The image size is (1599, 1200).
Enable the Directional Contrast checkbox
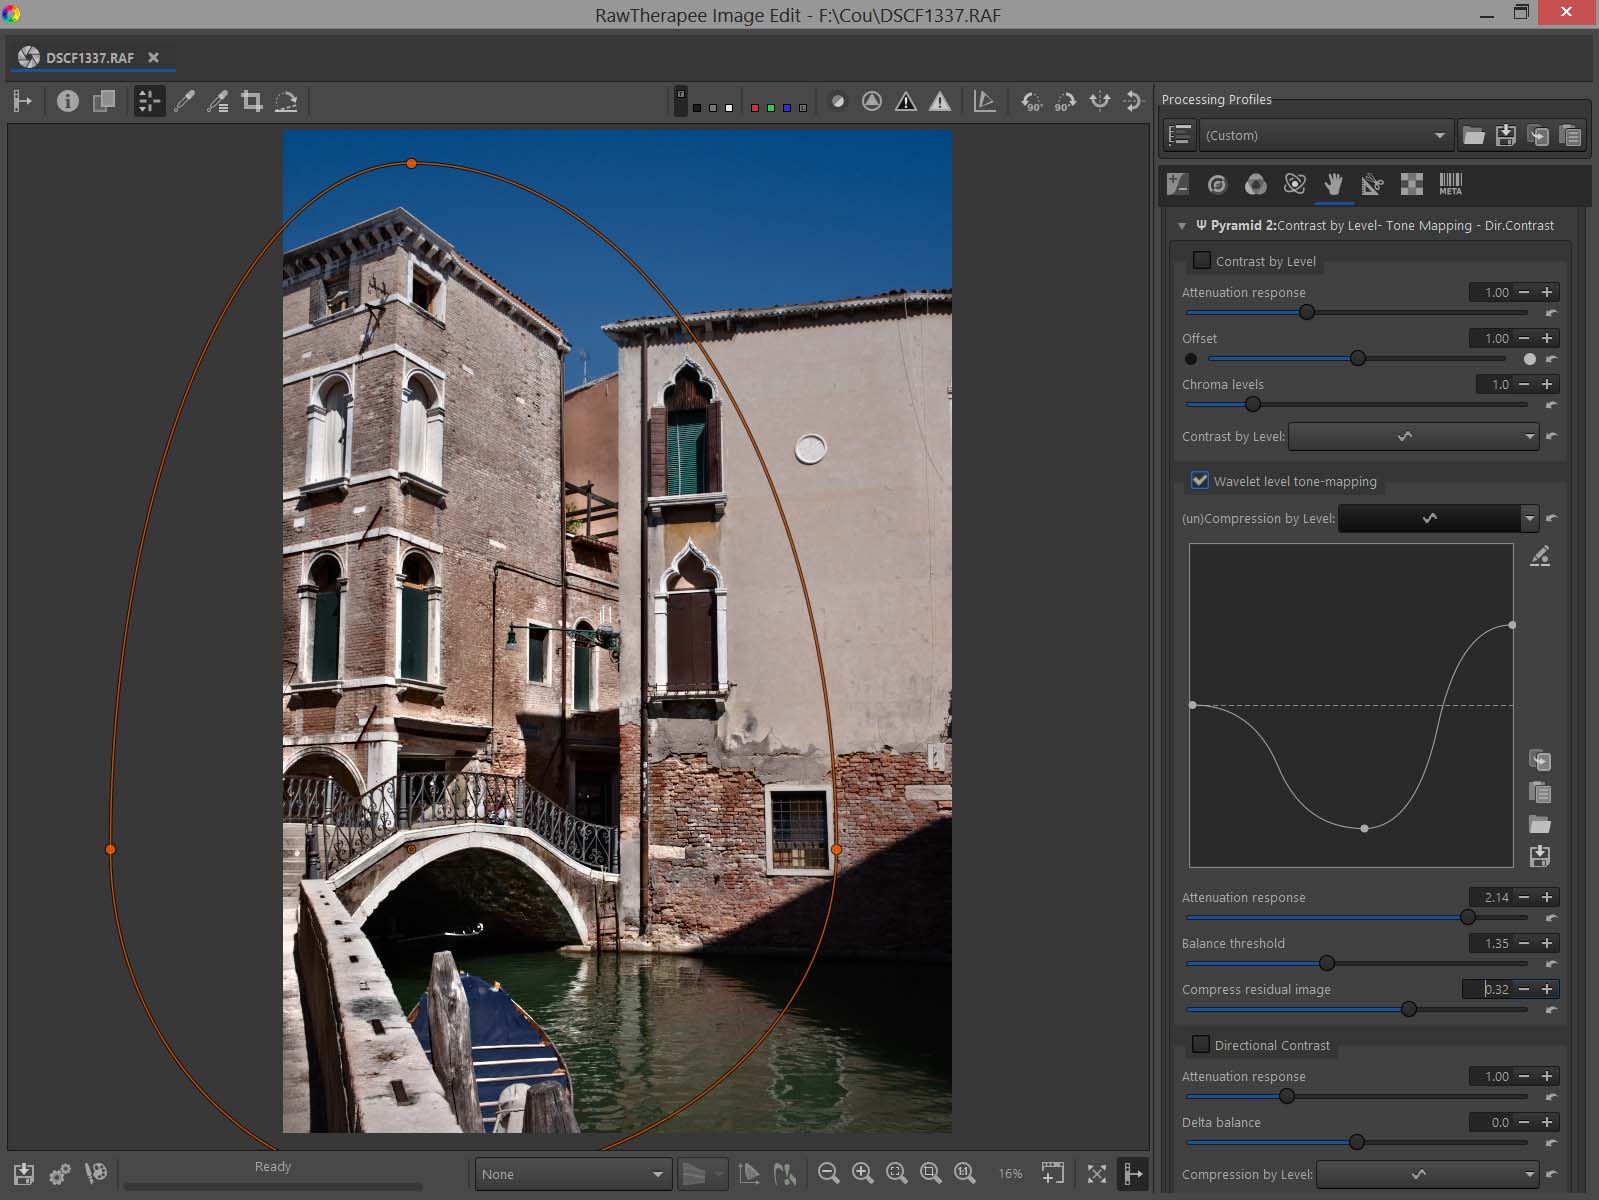point(1202,1045)
